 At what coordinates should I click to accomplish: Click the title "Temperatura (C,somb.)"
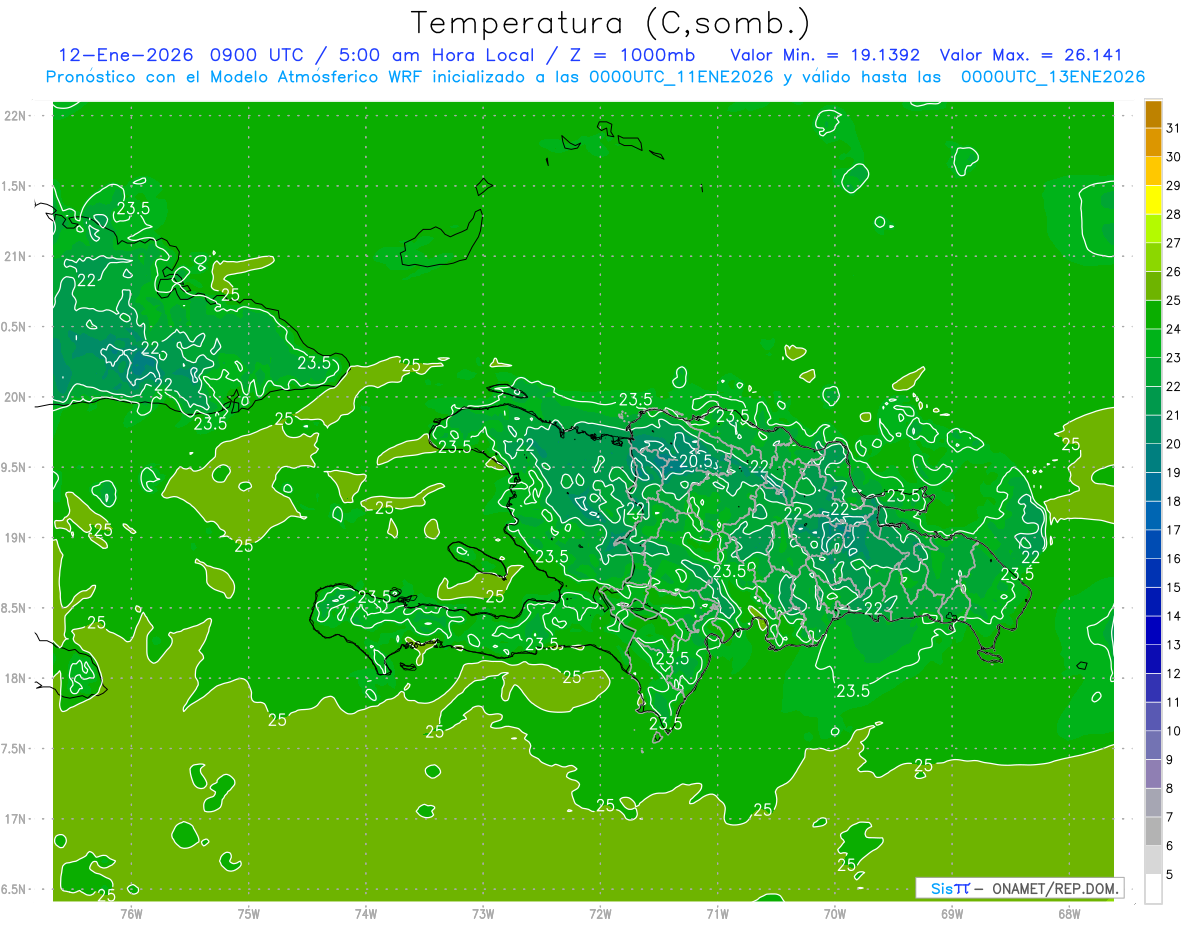click(x=609, y=23)
